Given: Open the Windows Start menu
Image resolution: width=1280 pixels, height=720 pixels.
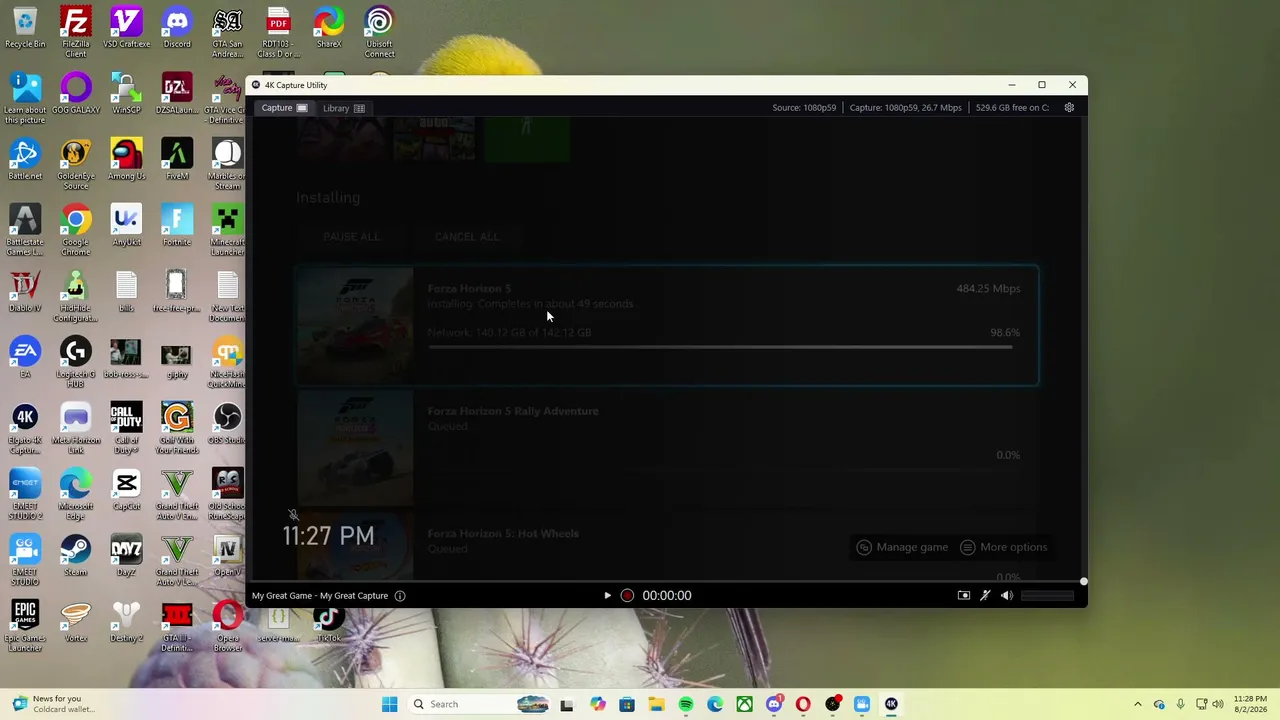Looking at the screenshot, I should click(390, 704).
